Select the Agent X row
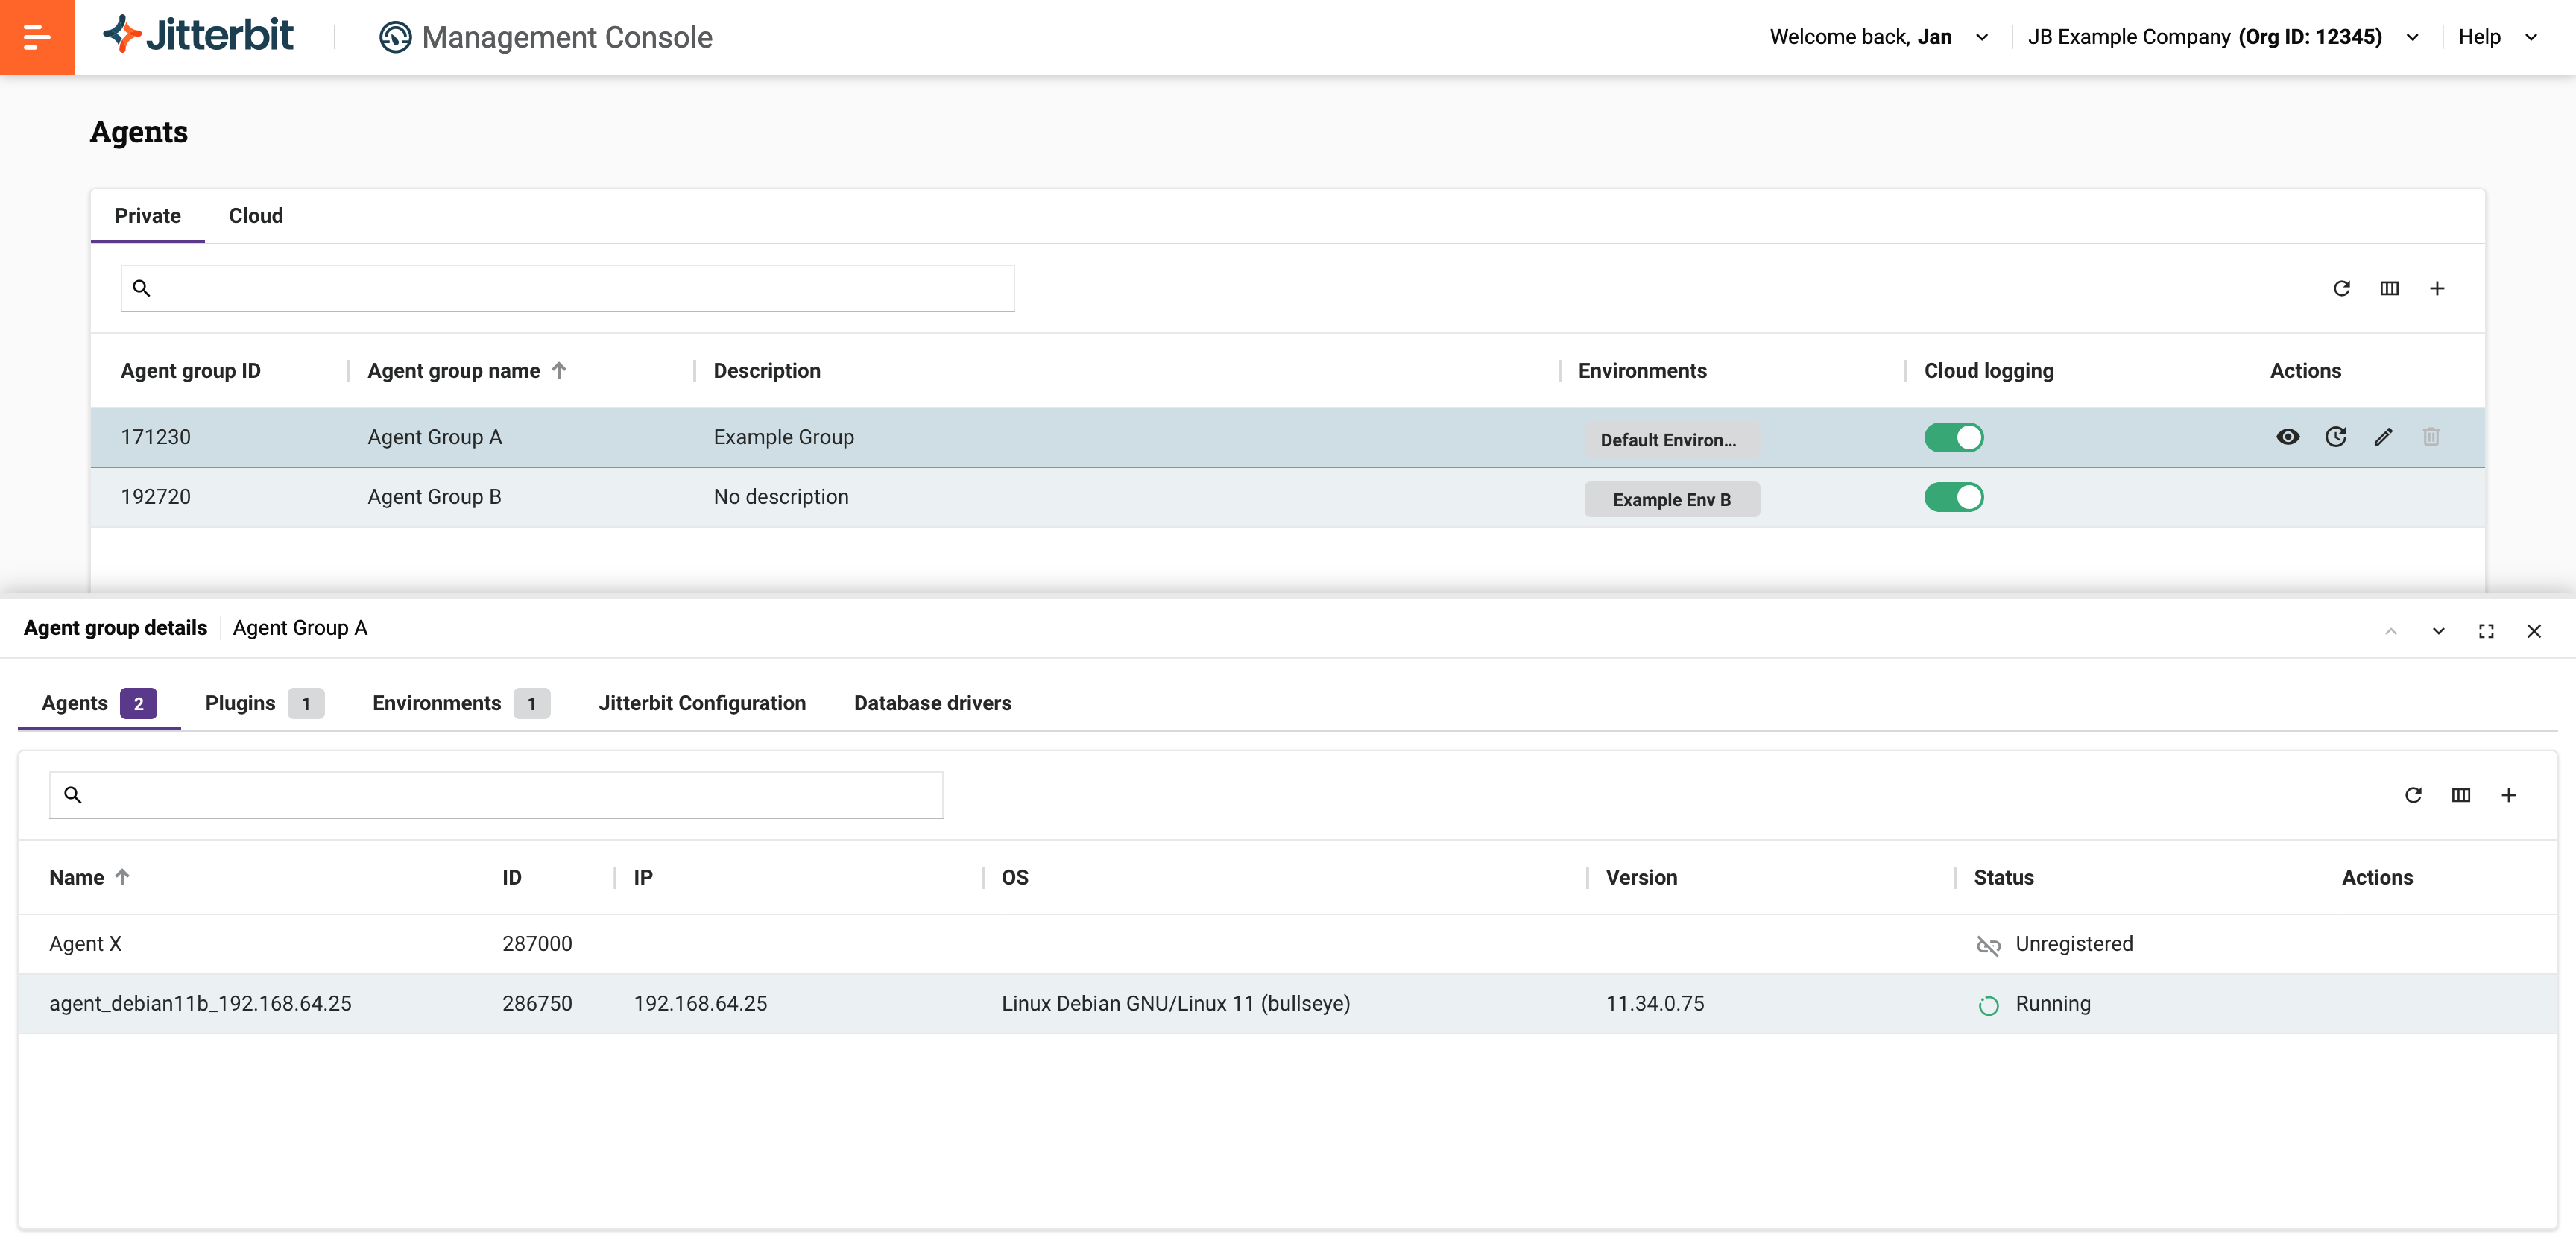Image resolution: width=2576 pixels, height=1249 pixels. click(1288, 944)
